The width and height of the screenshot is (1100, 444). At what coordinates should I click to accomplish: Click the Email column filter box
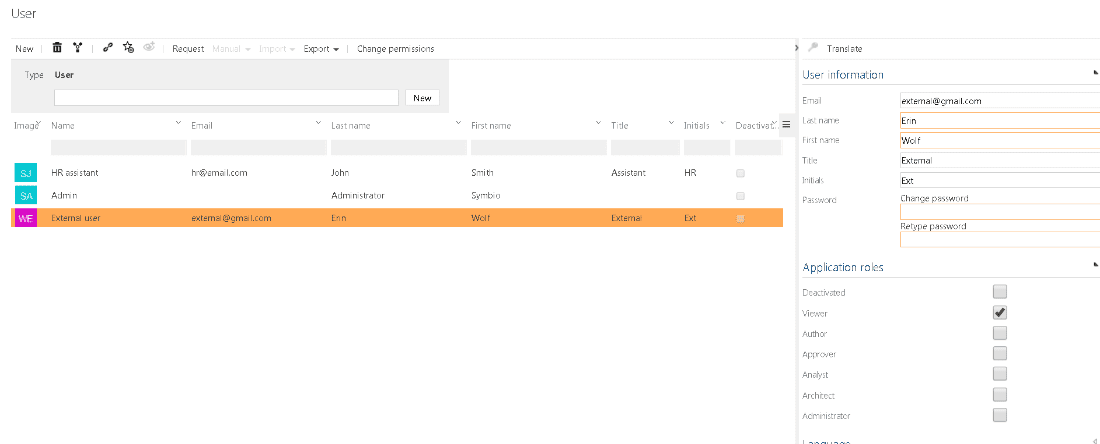coord(259,147)
